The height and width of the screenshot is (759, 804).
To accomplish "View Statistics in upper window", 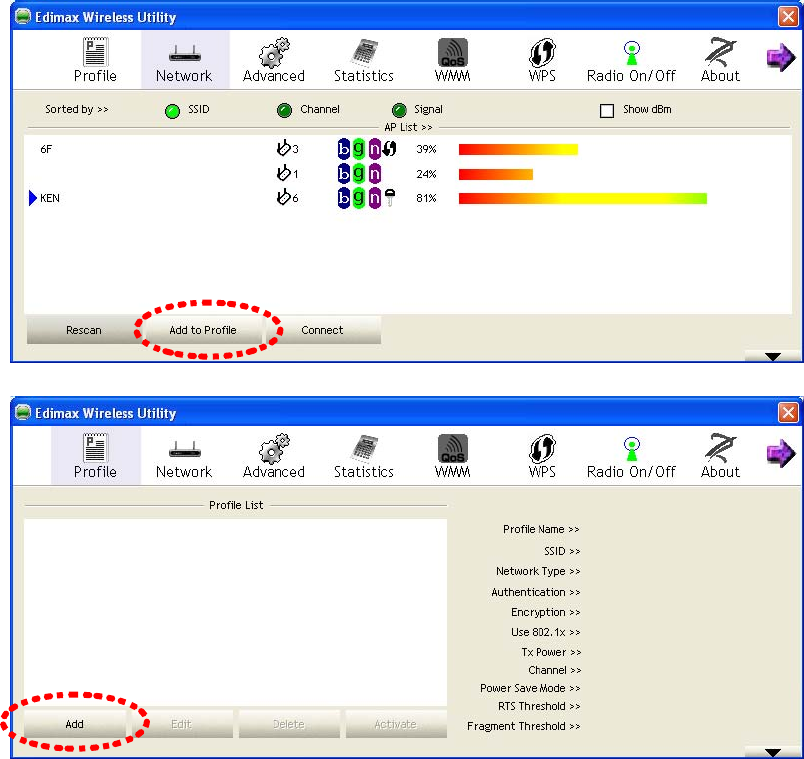I will click(x=364, y=59).
